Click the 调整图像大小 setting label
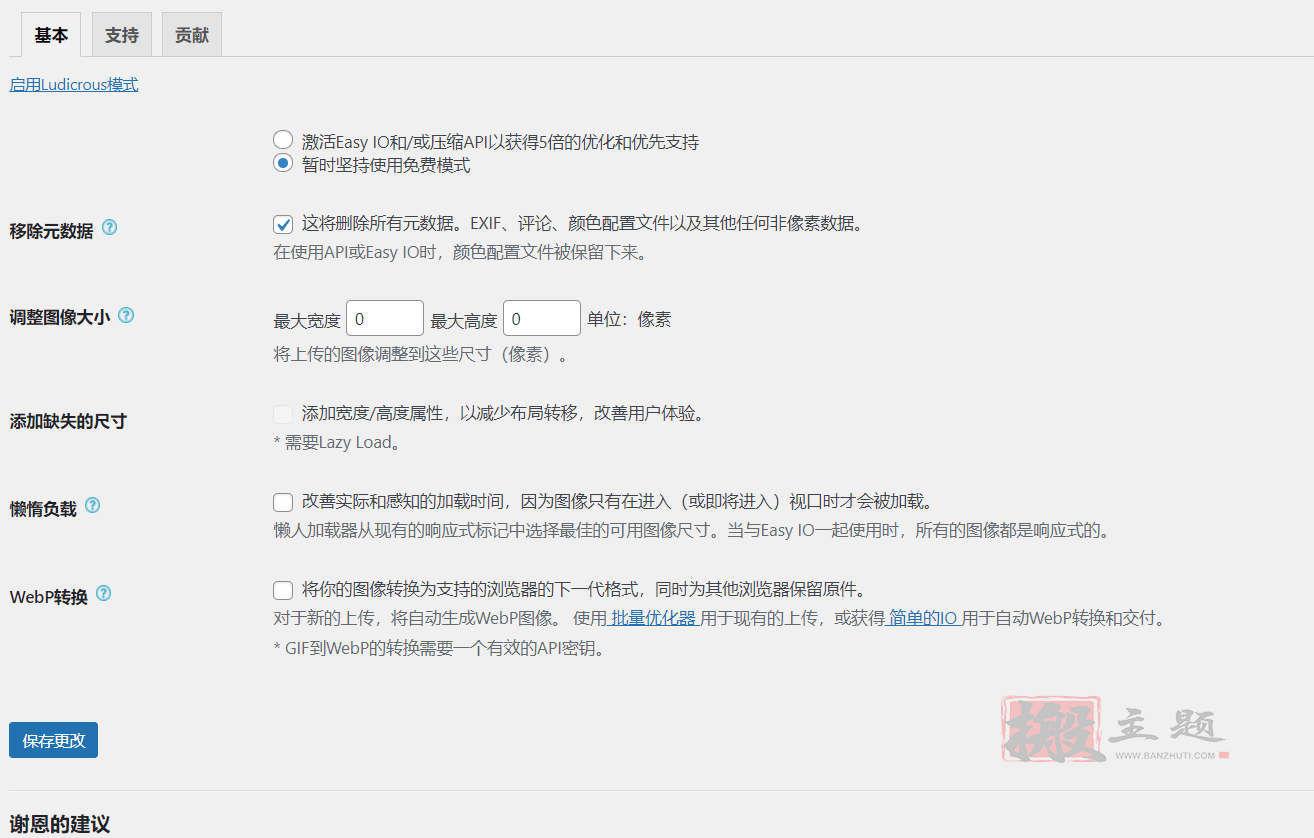 (59, 319)
